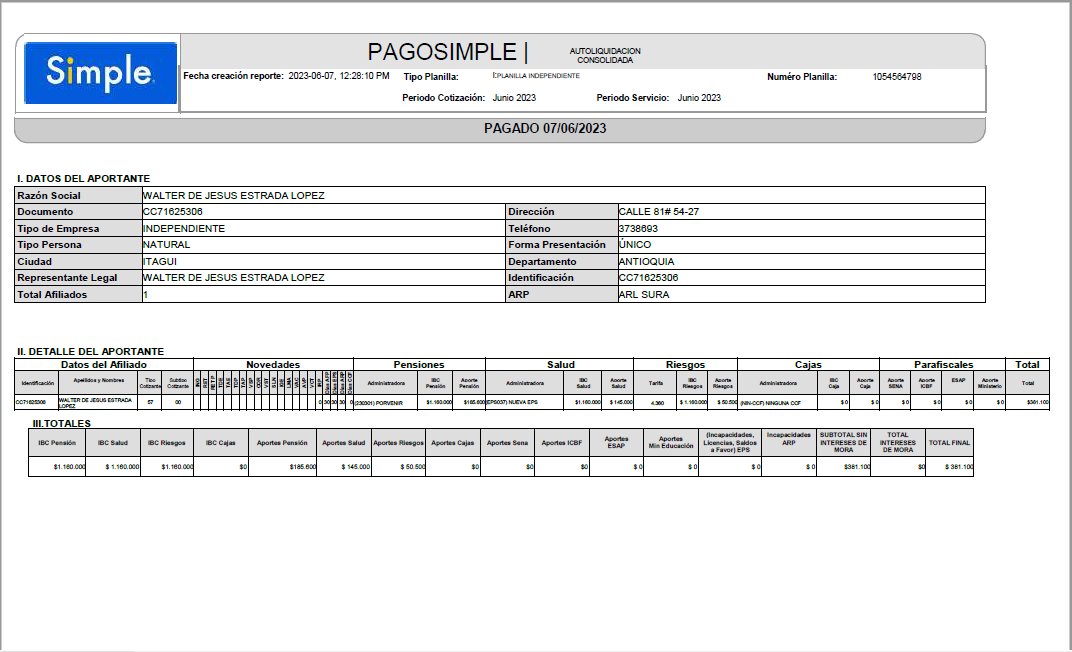This screenshot has height=652, width=1072.
Task: Click the Novedades column header
Action: (x=273, y=365)
